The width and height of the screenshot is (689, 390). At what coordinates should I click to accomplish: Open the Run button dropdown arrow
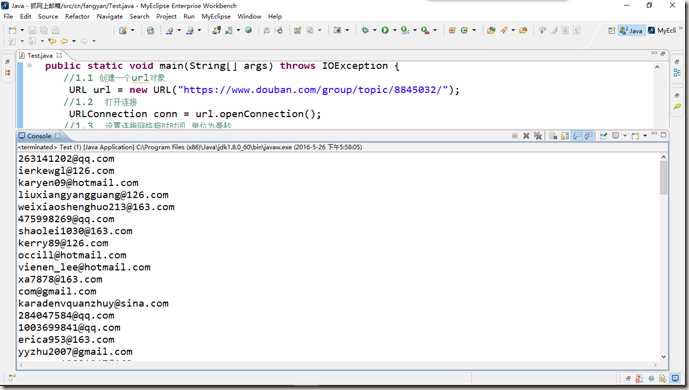click(394, 30)
